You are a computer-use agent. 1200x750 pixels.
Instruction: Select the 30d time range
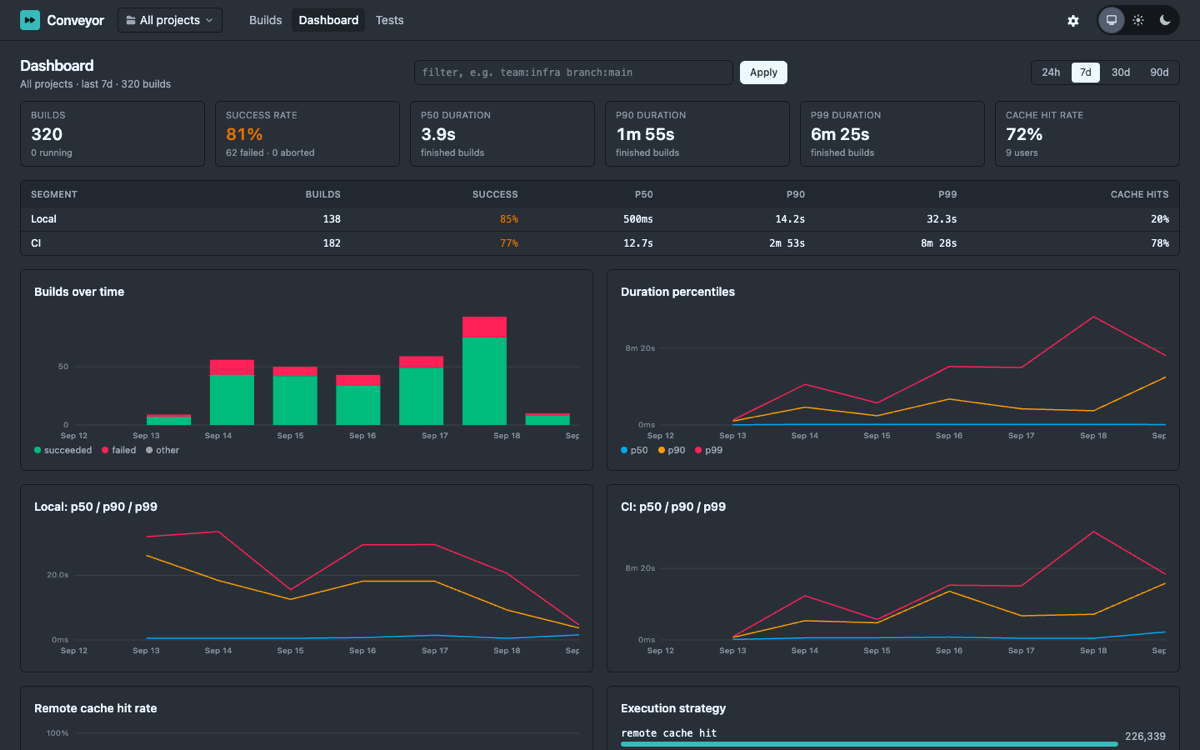[1121, 72]
